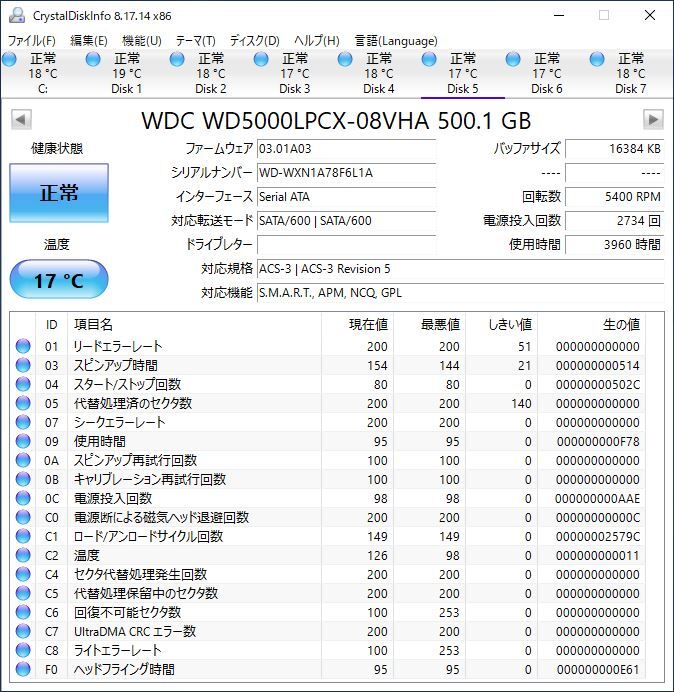Click the 17 °C temperature button
The height and width of the screenshot is (692, 674).
click(x=59, y=280)
